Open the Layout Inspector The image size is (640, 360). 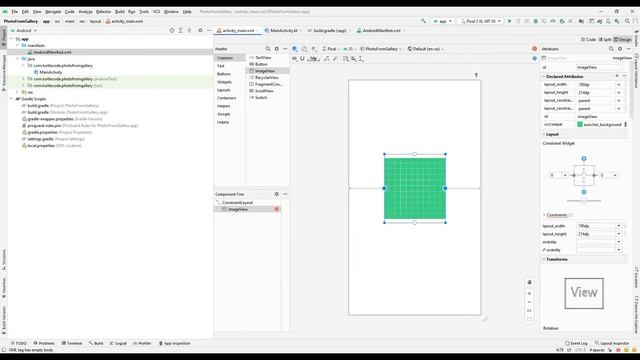[612, 343]
